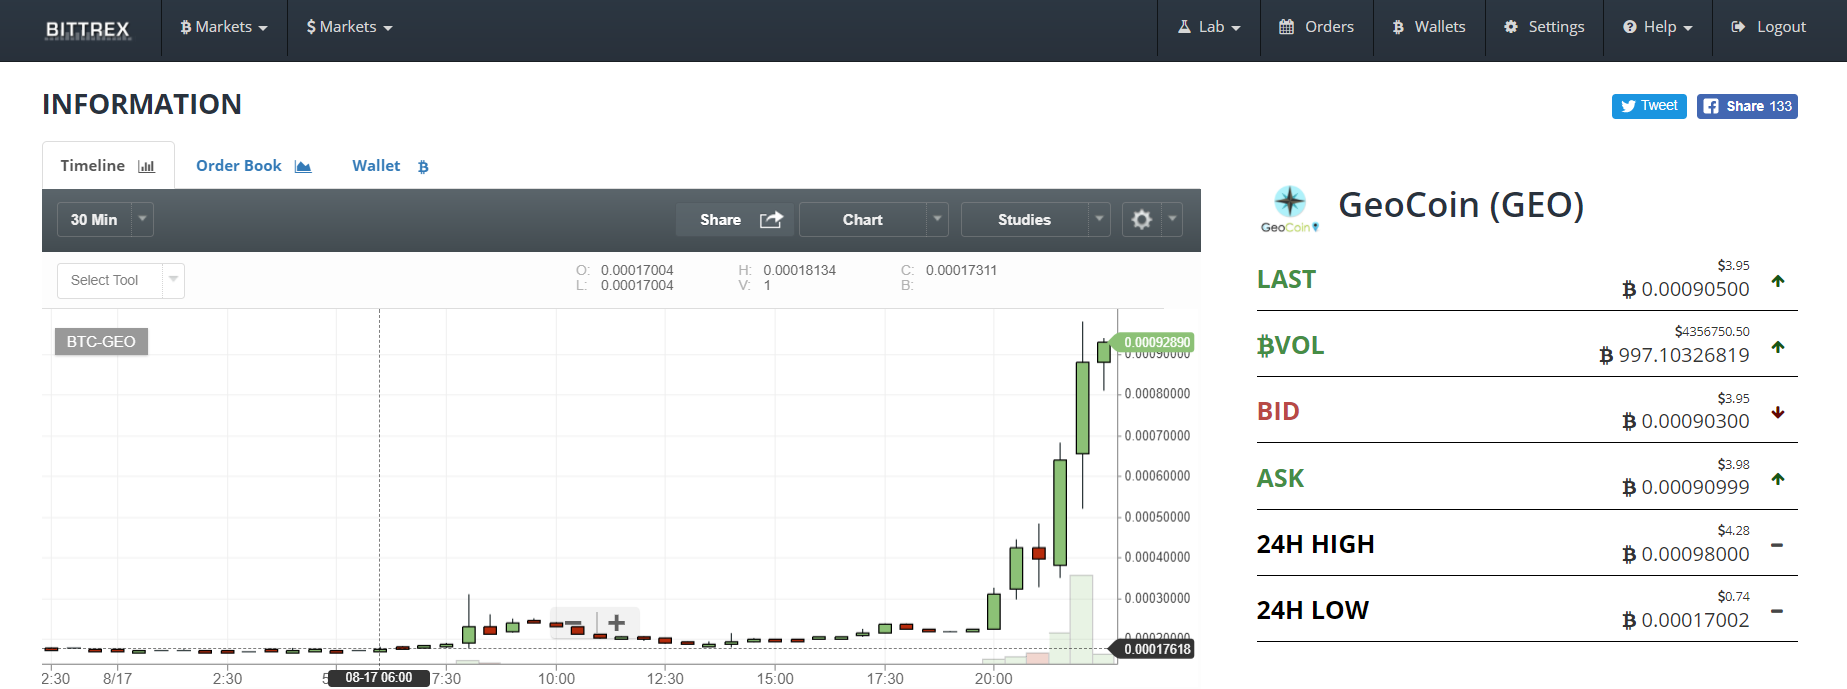Click the 20:00 time axis label

[x=993, y=678]
